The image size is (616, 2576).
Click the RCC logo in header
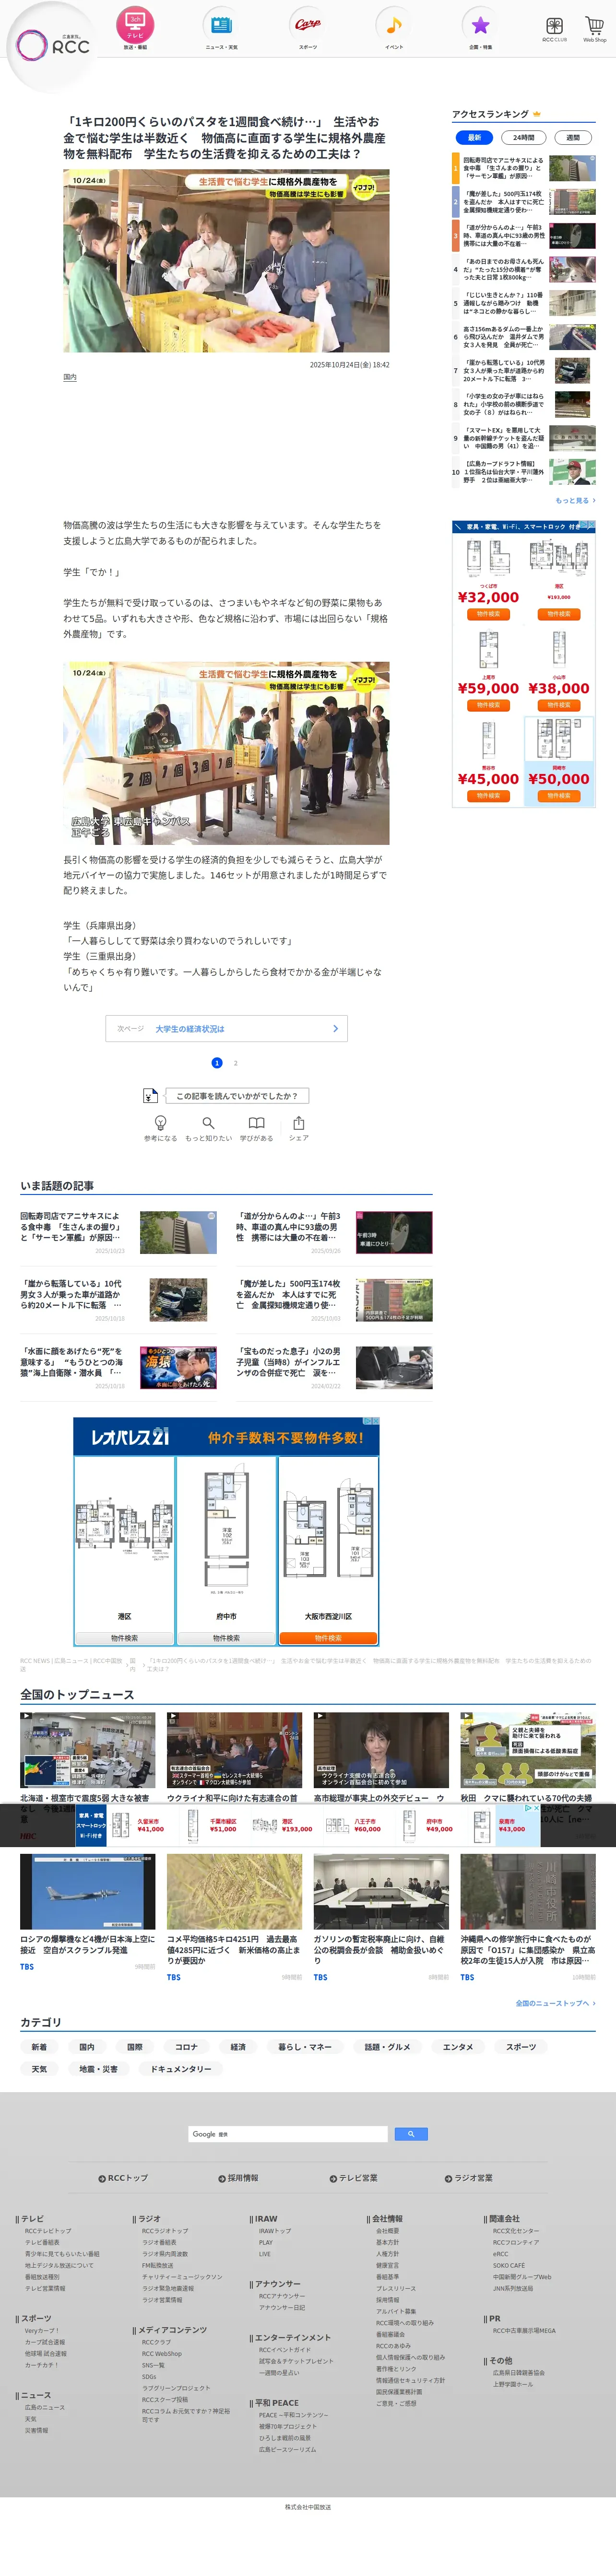[53, 45]
